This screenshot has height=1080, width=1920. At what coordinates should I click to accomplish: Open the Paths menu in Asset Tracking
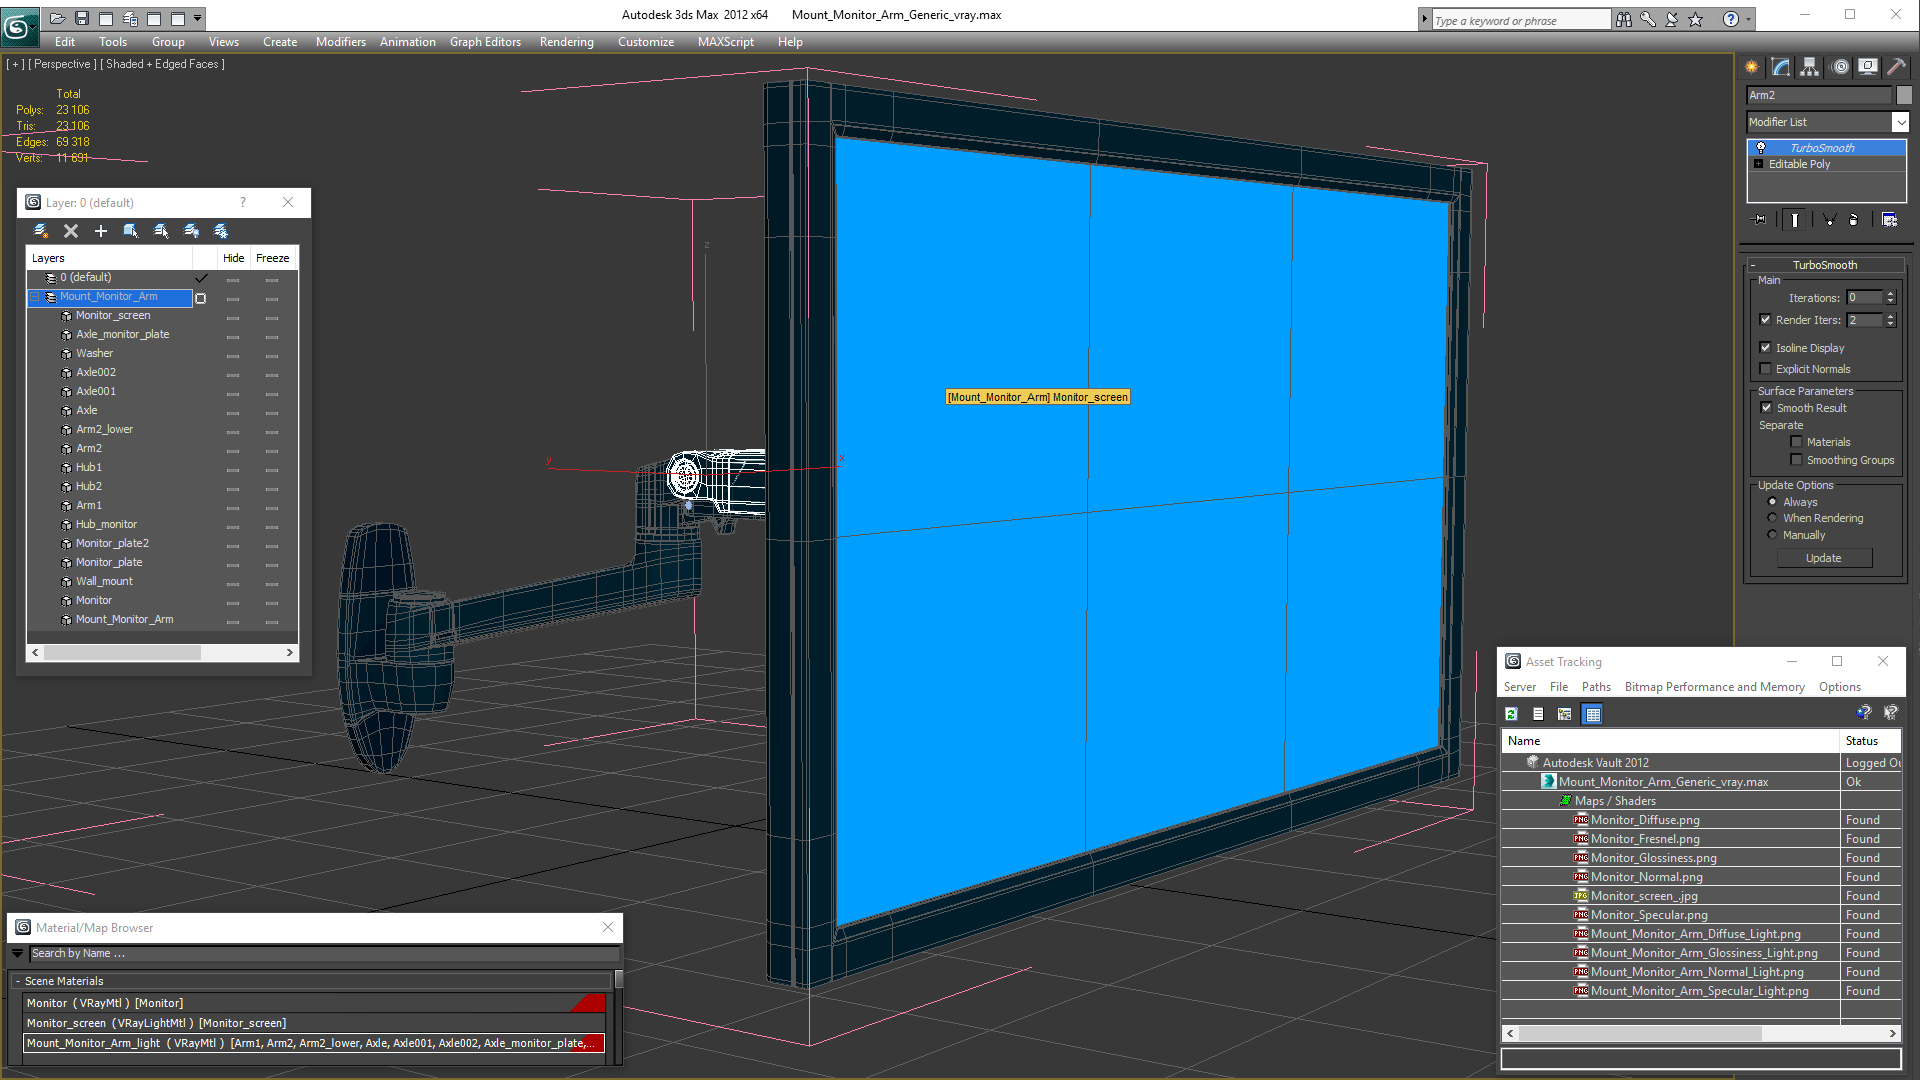[x=1595, y=687]
